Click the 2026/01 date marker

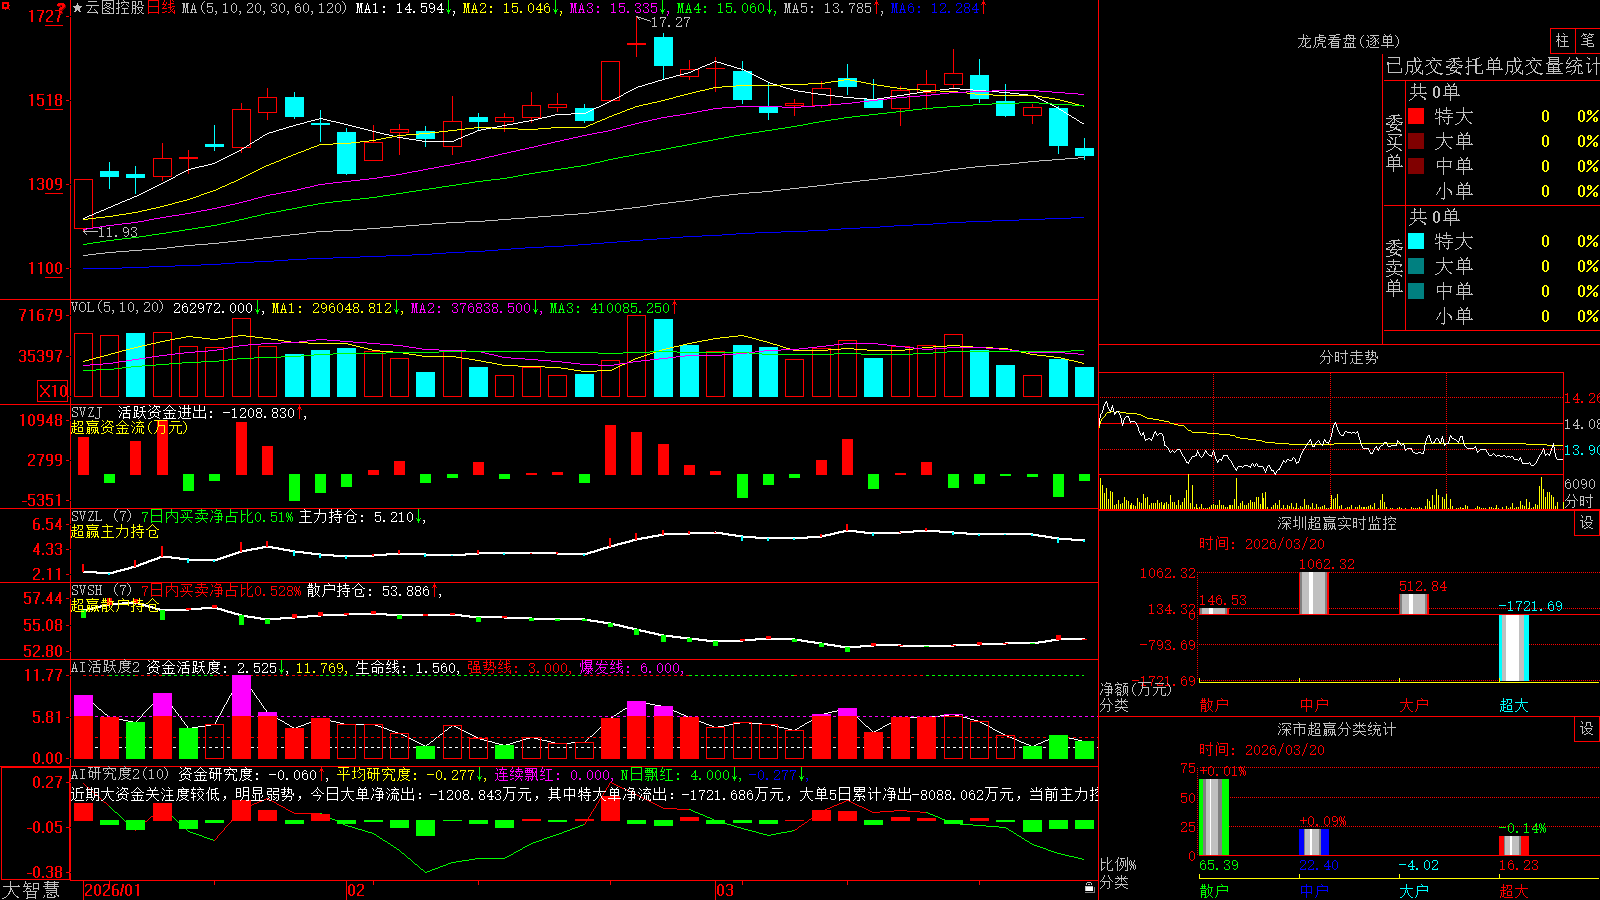[113, 890]
